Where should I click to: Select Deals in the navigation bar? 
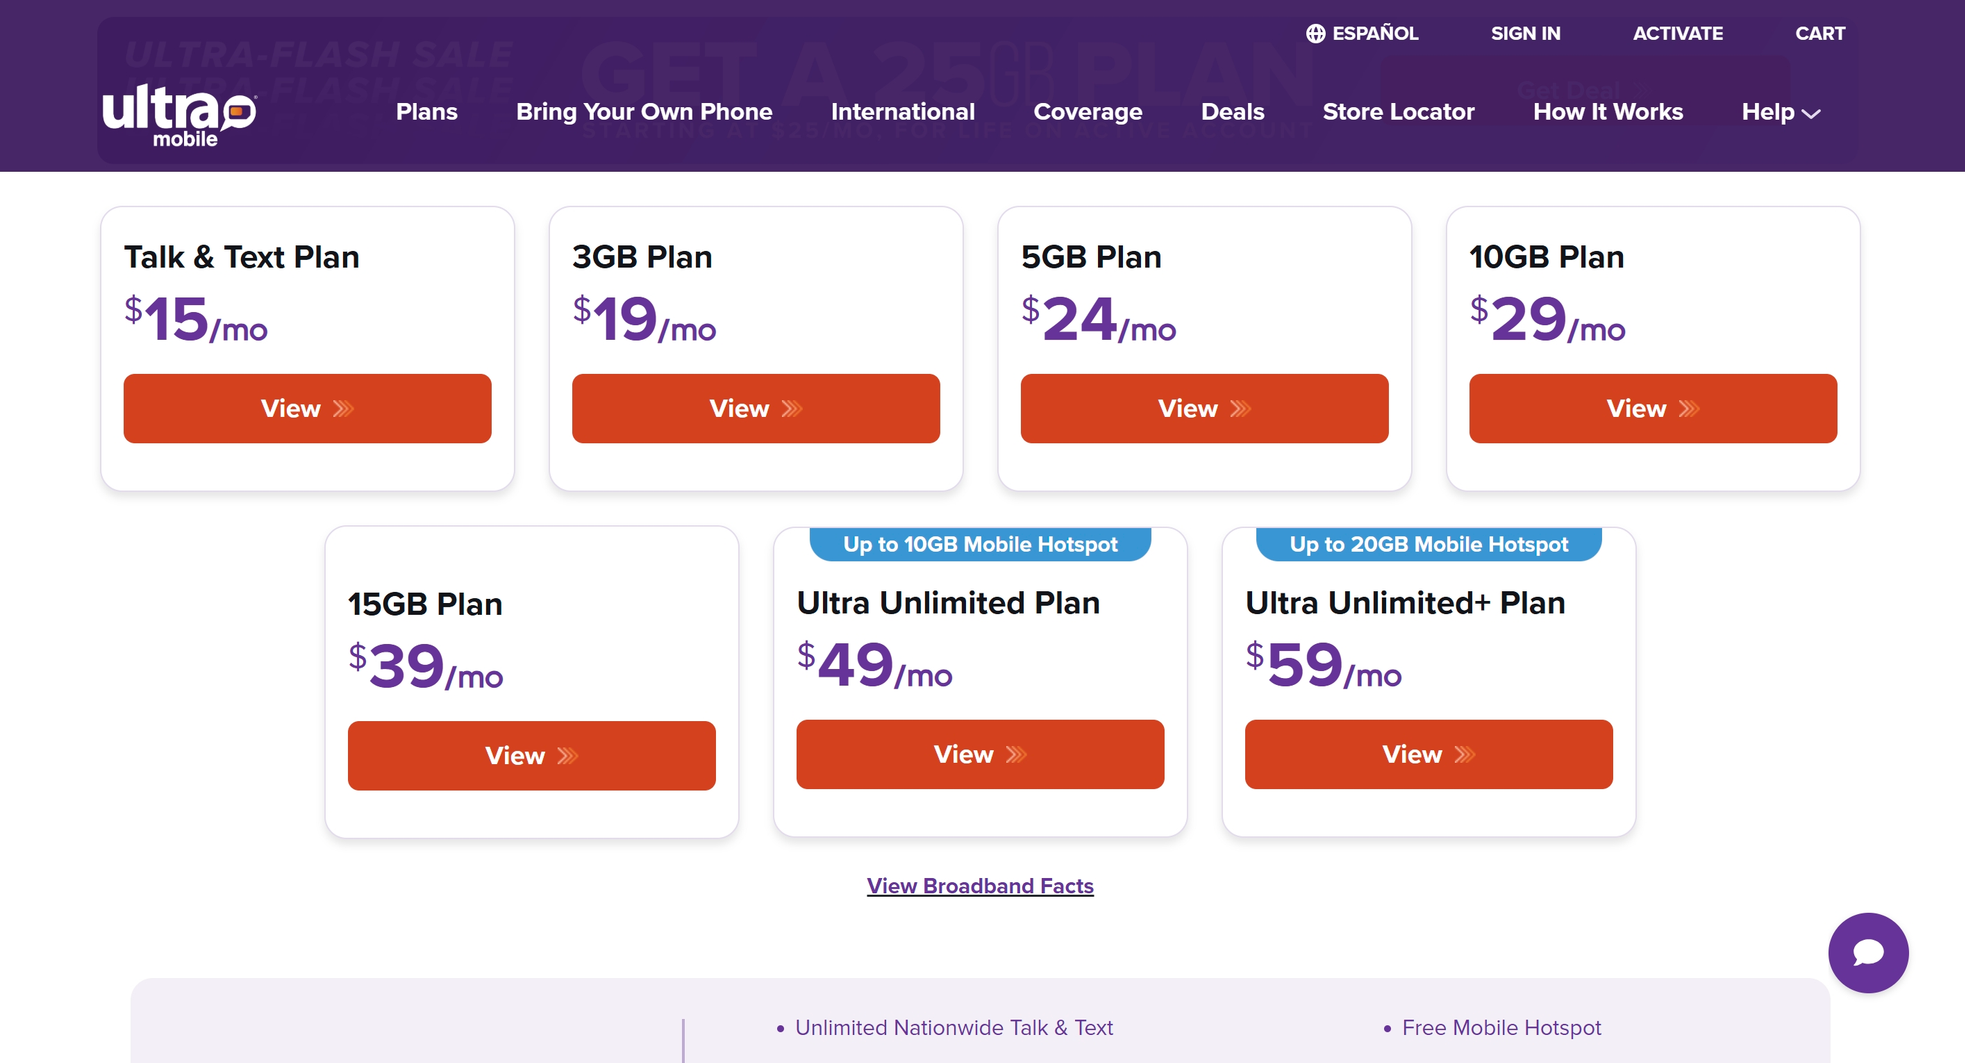click(1232, 112)
